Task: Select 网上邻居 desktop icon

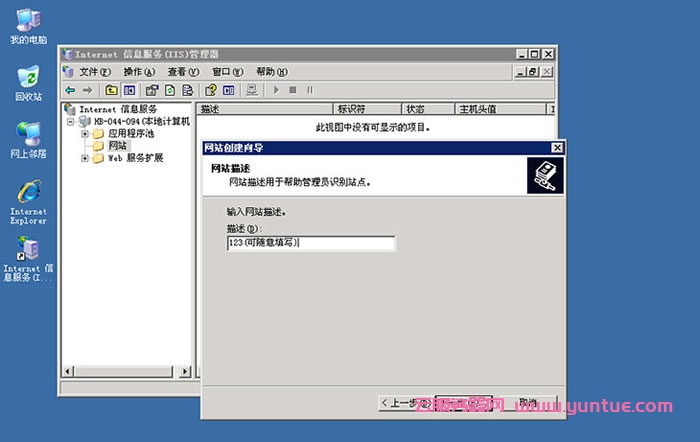Action: pos(28,135)
